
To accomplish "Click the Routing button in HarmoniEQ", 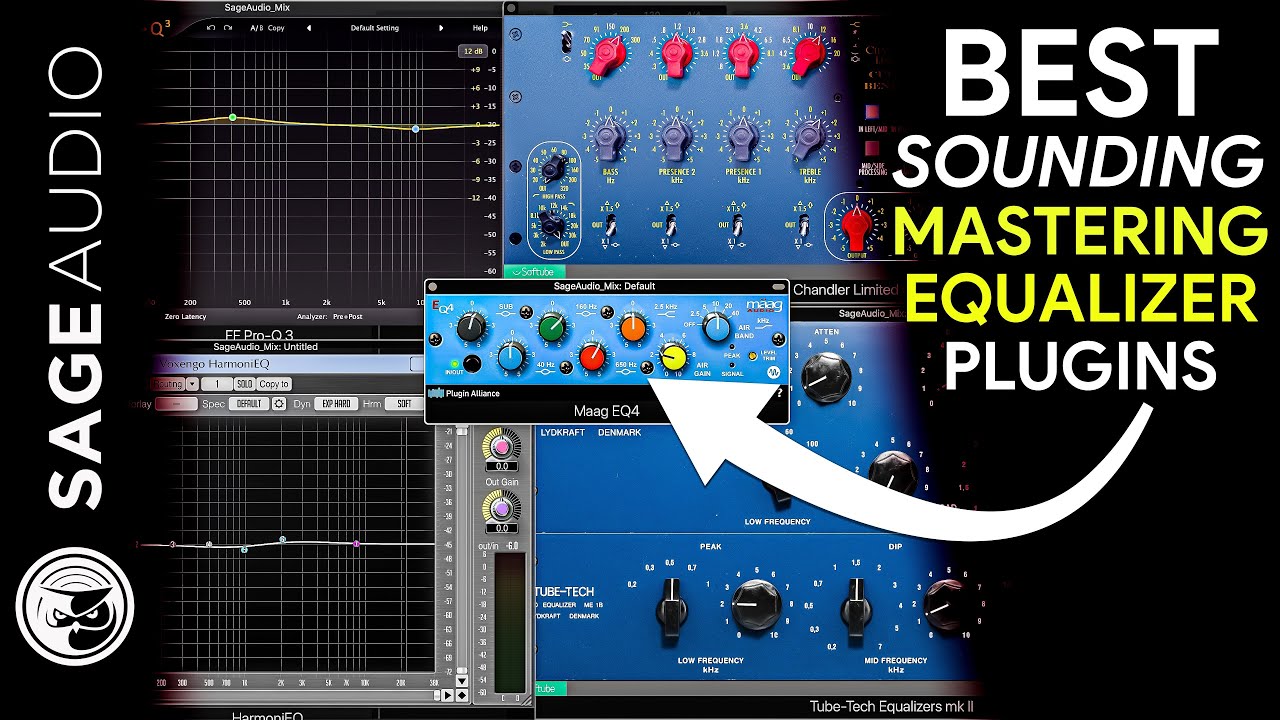I will pyautogui.click(x=167, y=384).
